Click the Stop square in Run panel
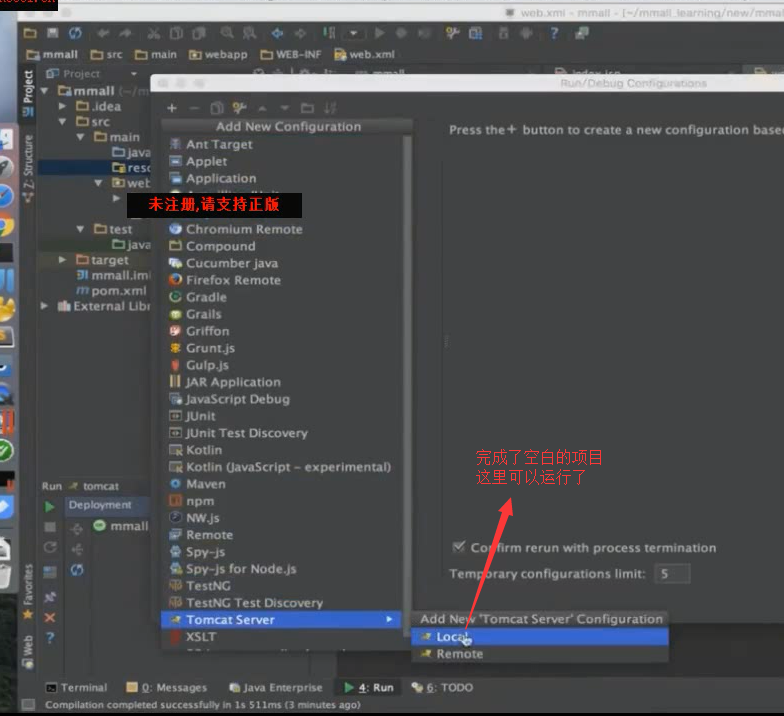This screenshot has height=716, width=784. click(50, 527)
